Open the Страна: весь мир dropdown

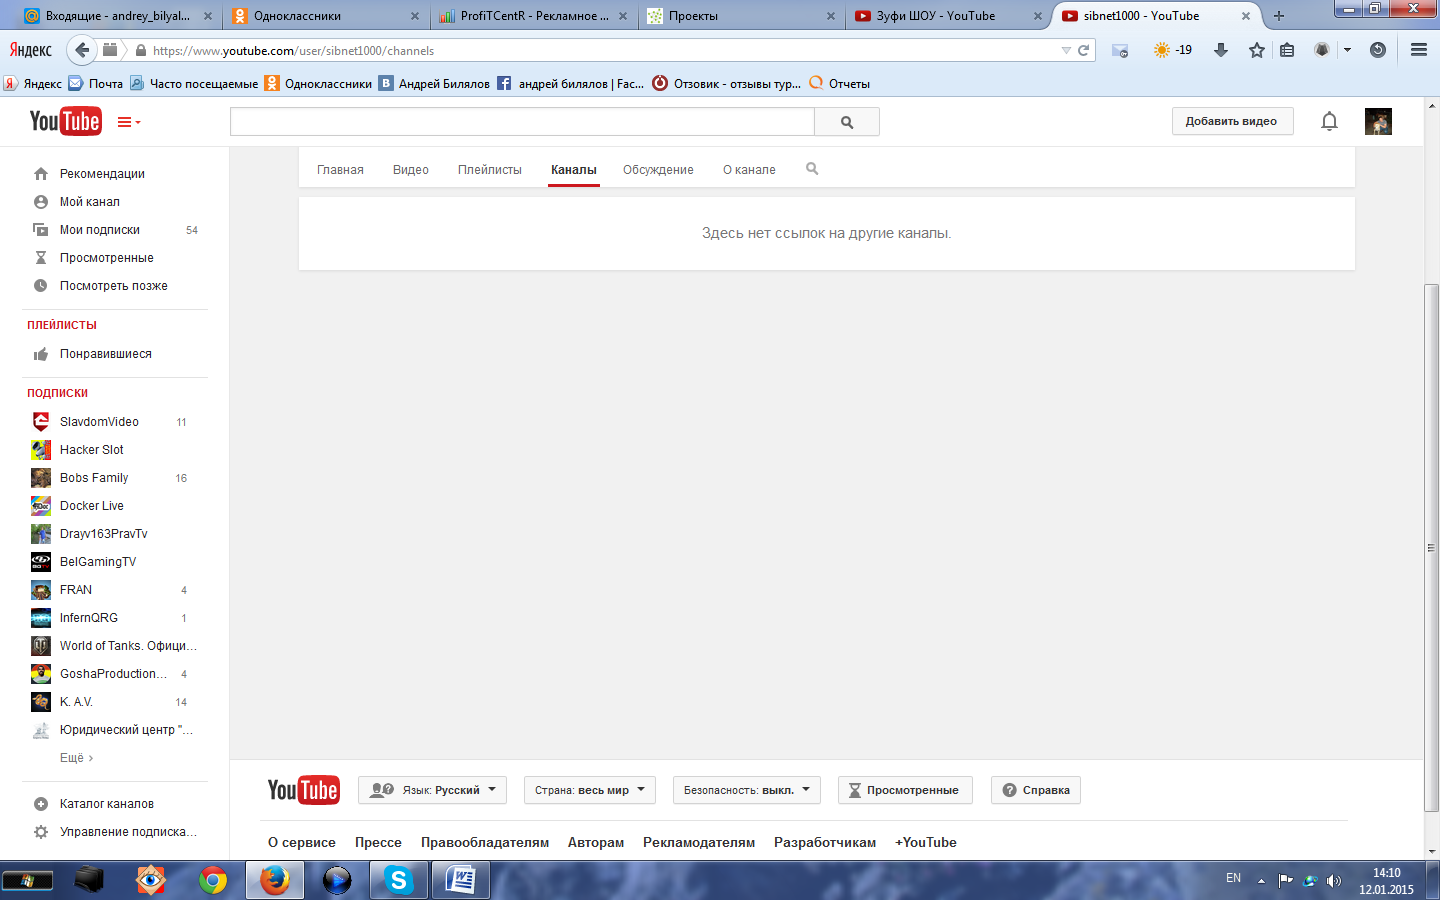590,790
